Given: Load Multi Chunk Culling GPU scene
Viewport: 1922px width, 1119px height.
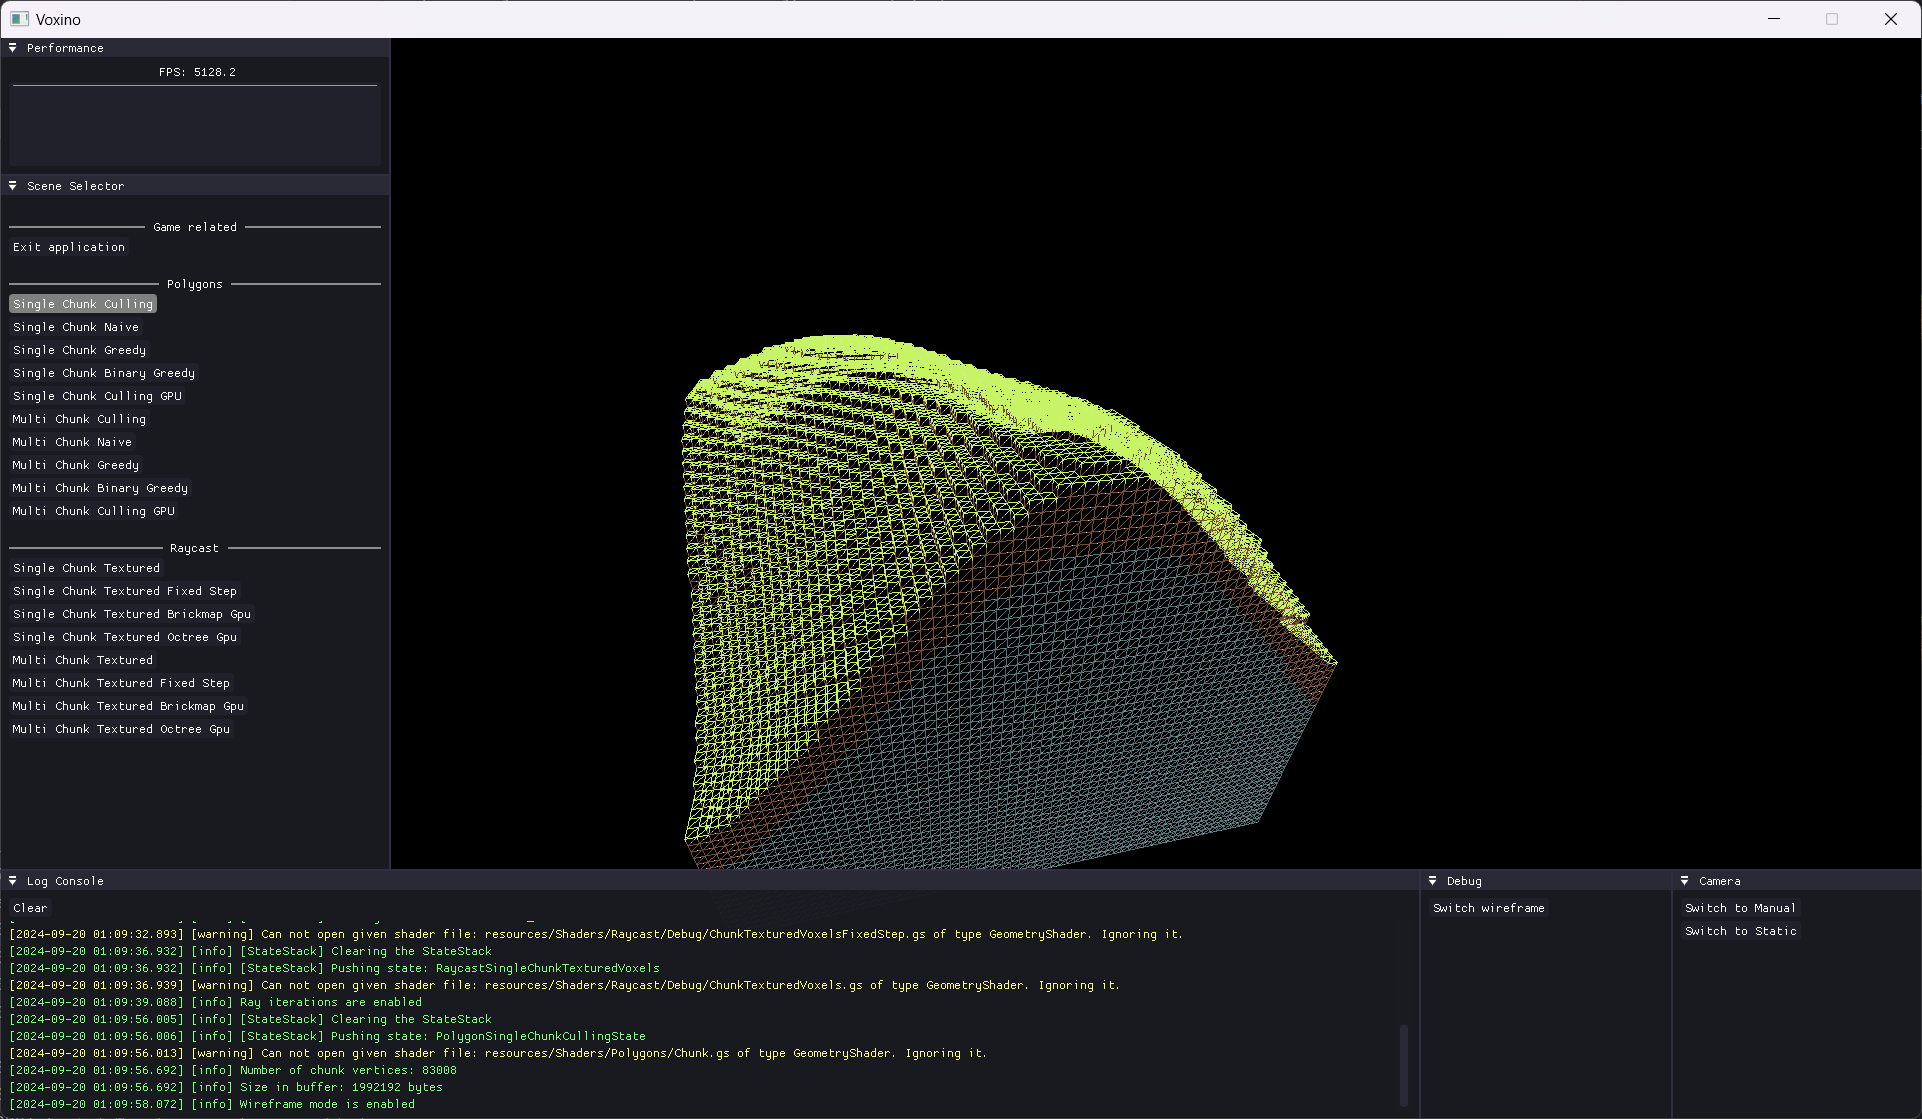Looking at the screenshot, I should click(93, 511).
